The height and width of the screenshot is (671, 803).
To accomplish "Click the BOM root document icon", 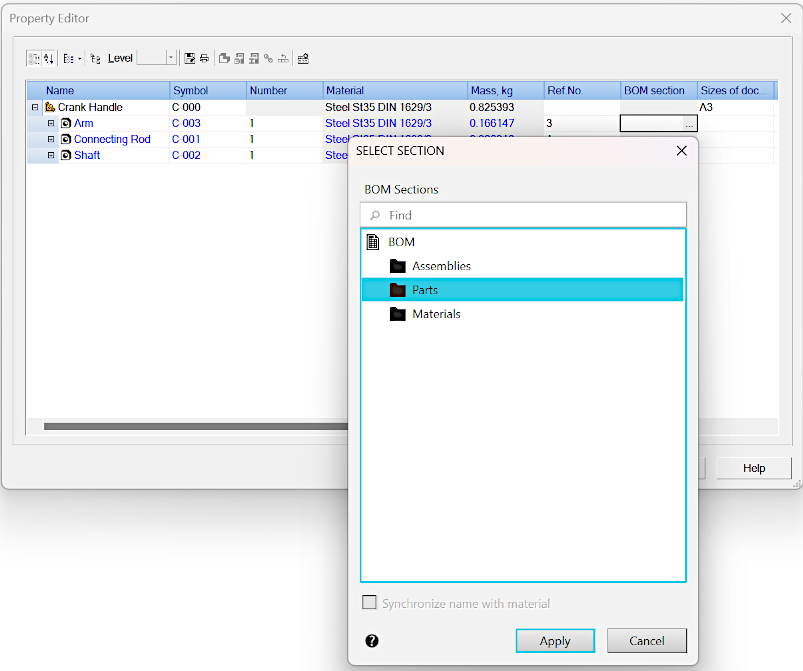I will point(374,242).
